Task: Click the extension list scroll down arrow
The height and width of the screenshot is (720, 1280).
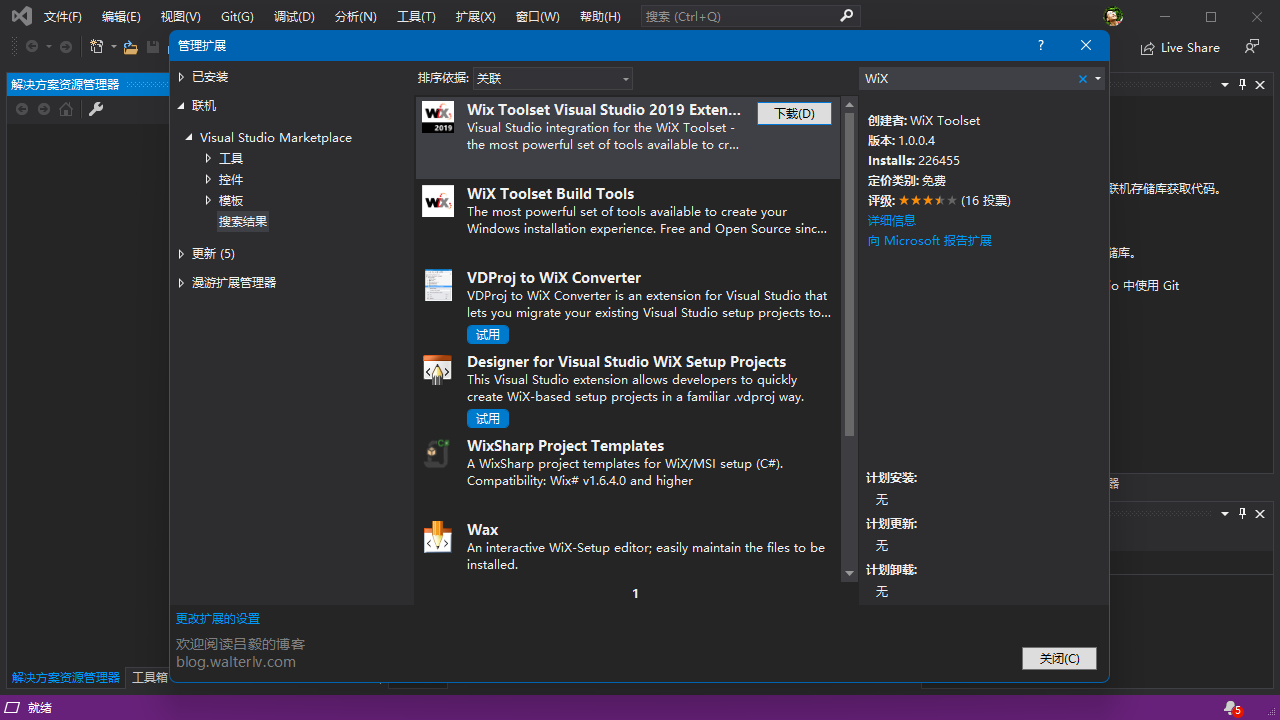Action: (x=849, y=573)
